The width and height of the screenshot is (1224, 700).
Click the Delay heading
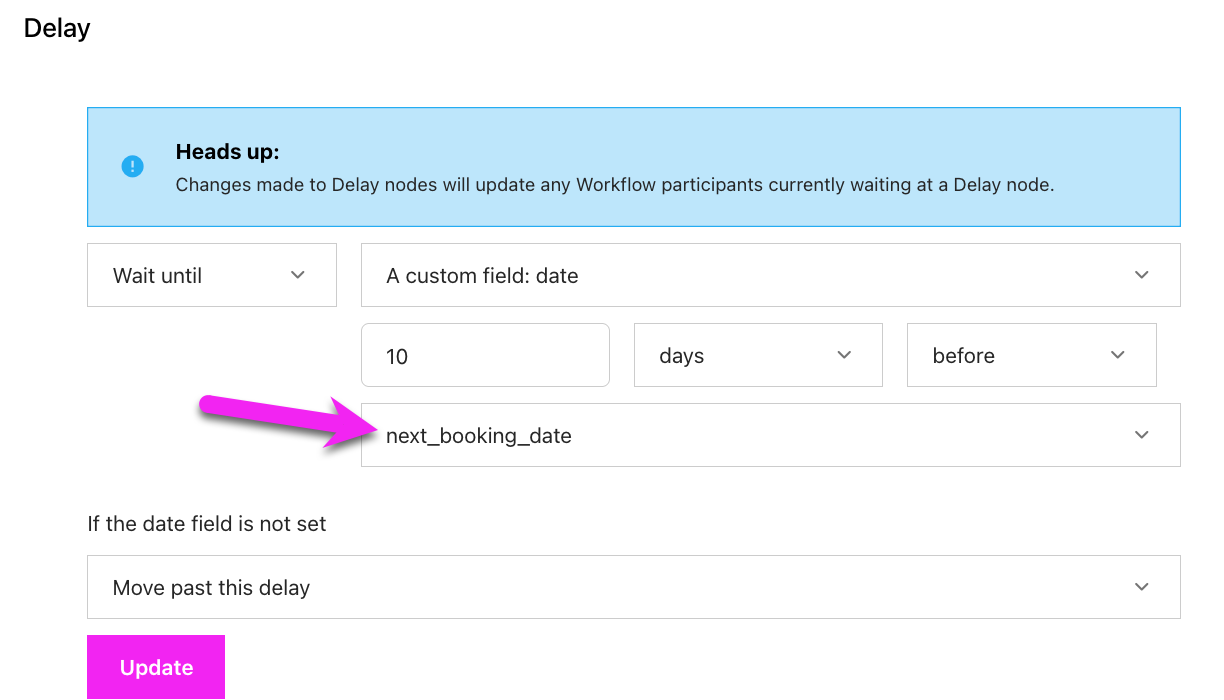click(x=57, y=28)
